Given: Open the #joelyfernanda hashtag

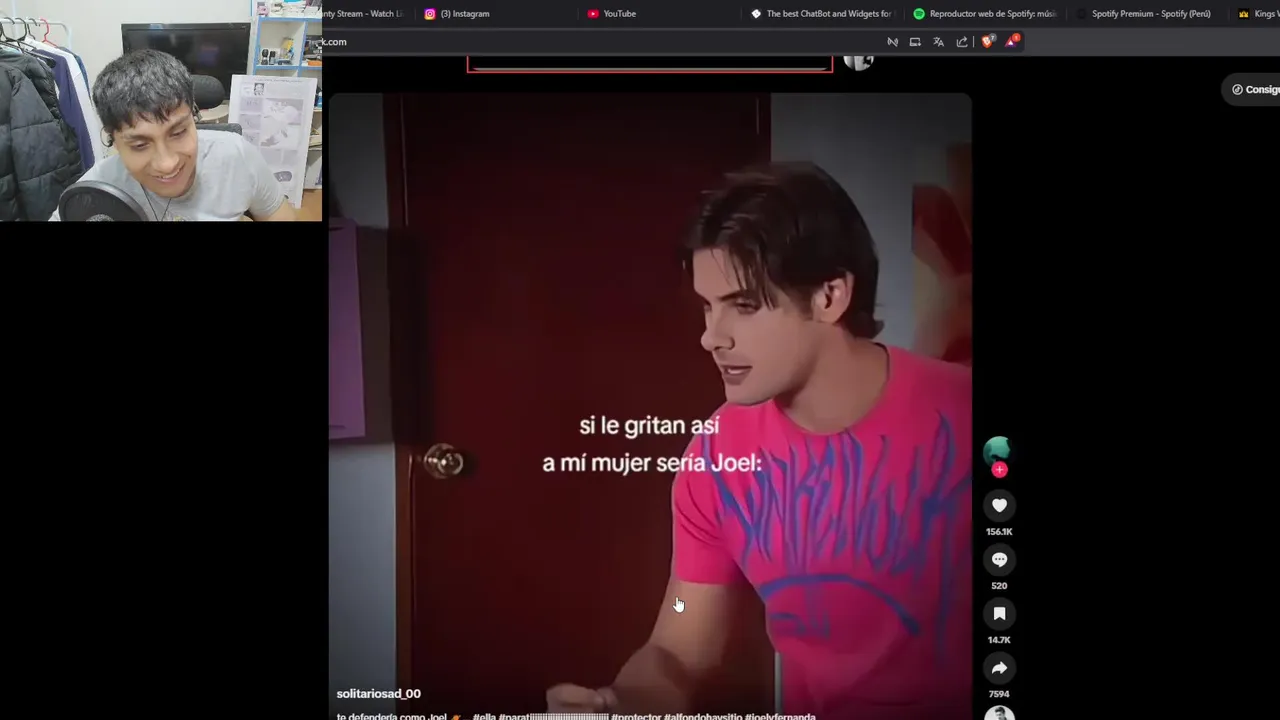Looking at the screenshot, I should point(780,716).
